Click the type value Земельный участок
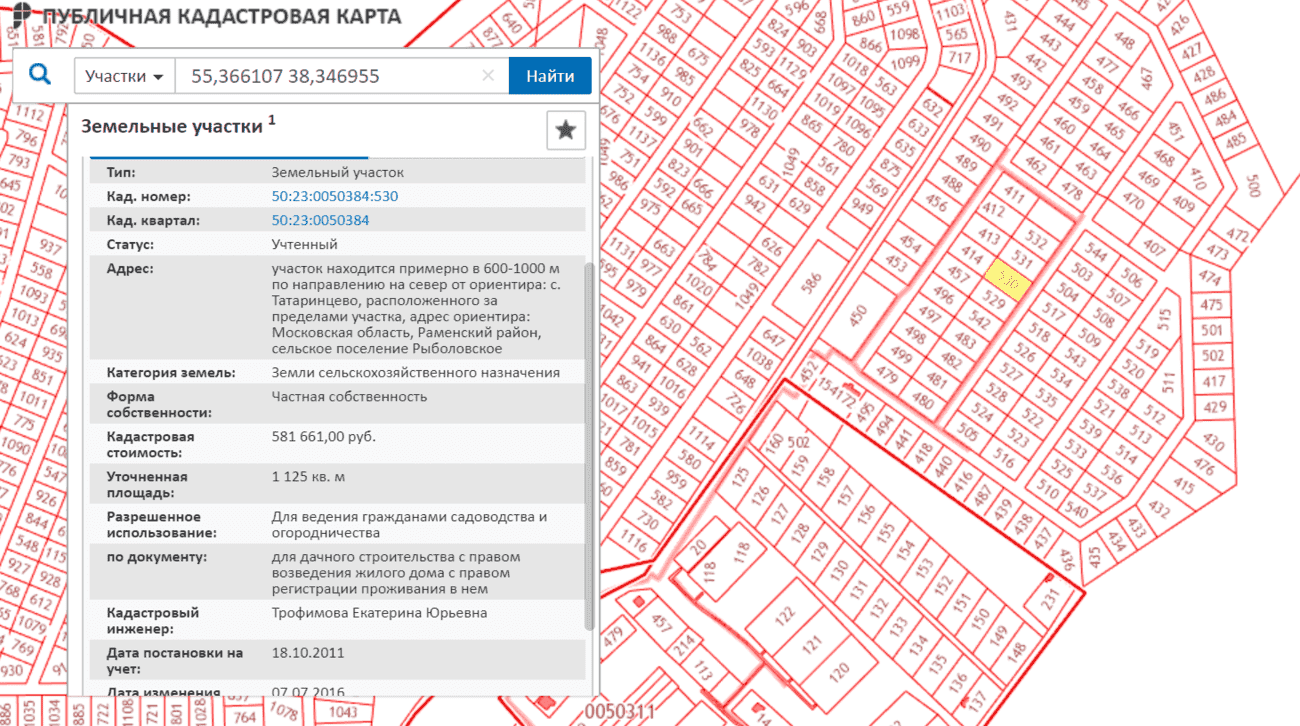The width and height of the screenshot is (1300, 726). click(338, 172)
